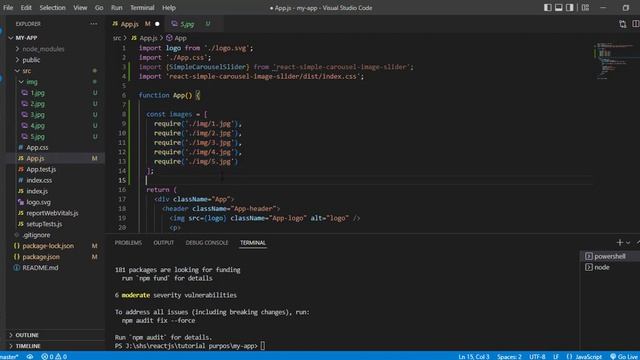Select the powershell terminal instance
Screen dimensions: 640x360
click(x=609, y=256)
